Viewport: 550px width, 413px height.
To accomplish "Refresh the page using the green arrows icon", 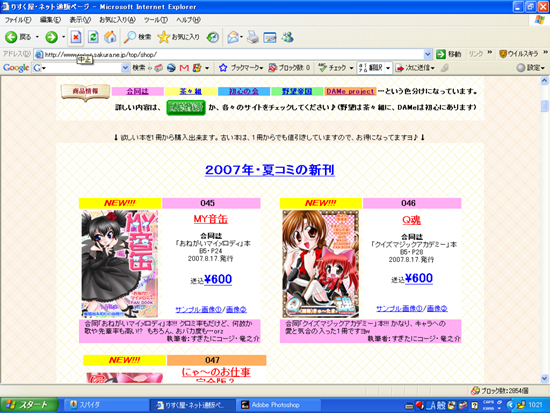I will 93,37.
